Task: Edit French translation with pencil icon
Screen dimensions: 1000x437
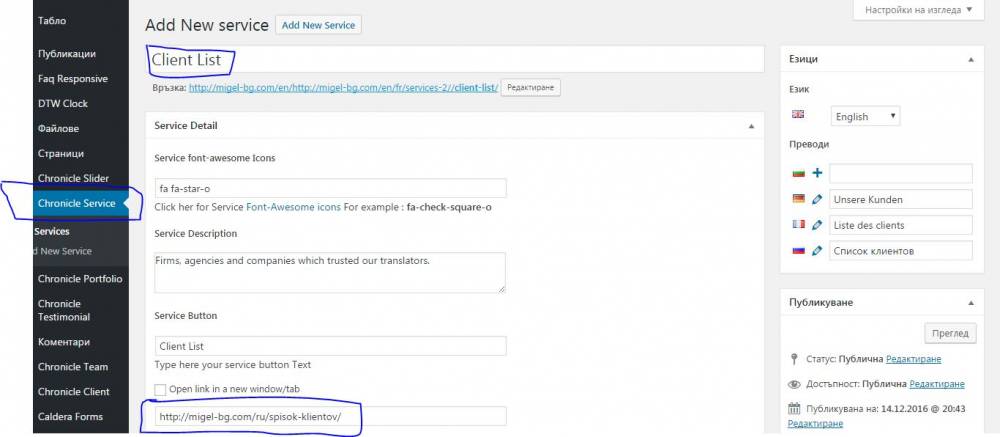Action: (x=817, y=225)
